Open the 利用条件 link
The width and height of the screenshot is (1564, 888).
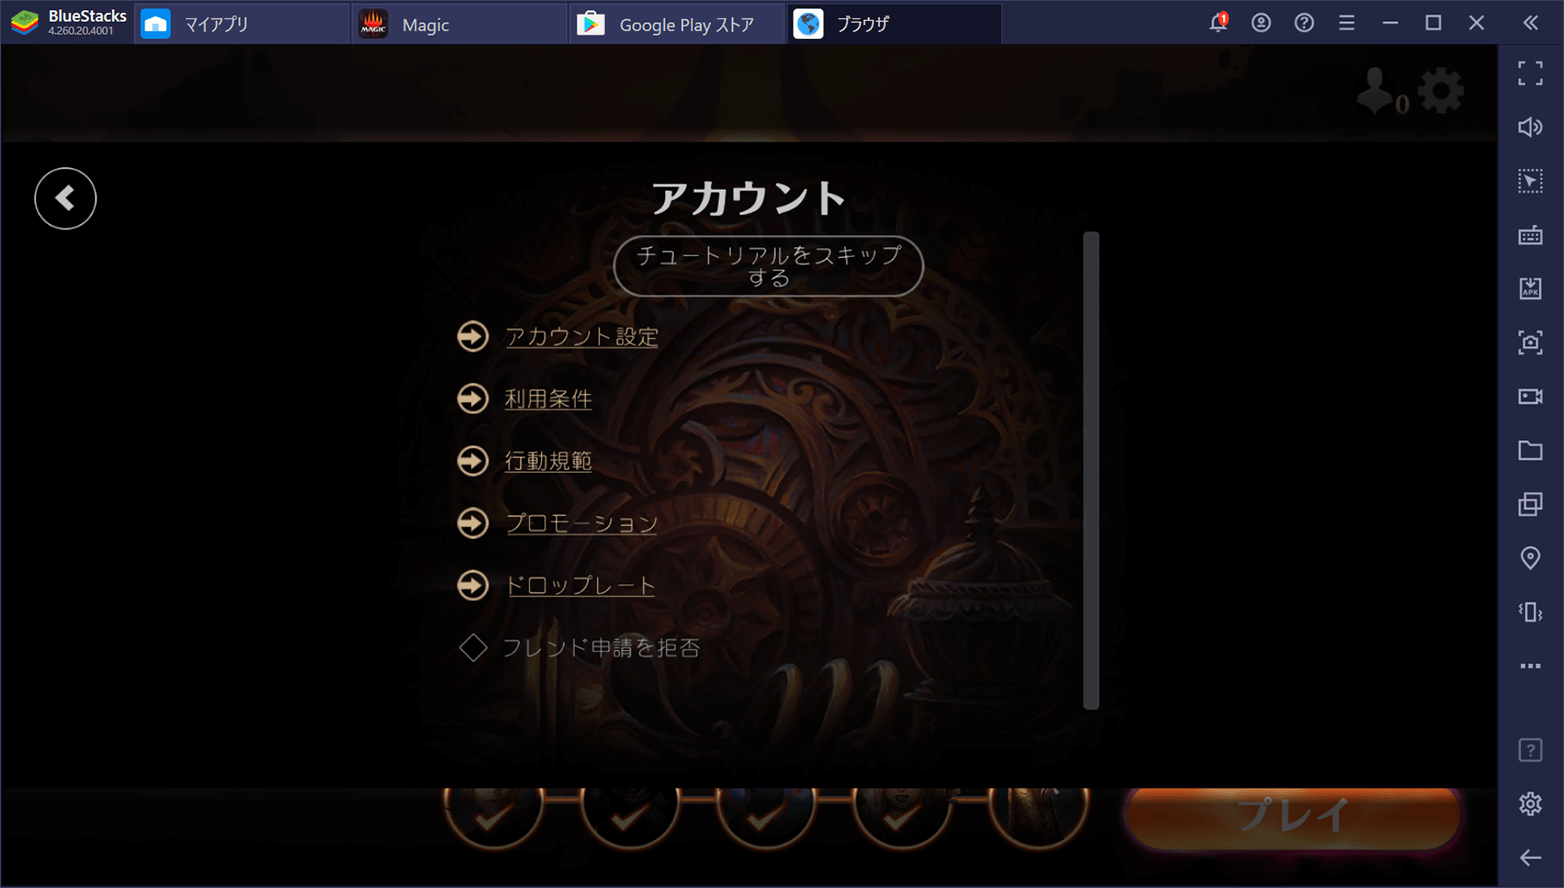[548, 398]
